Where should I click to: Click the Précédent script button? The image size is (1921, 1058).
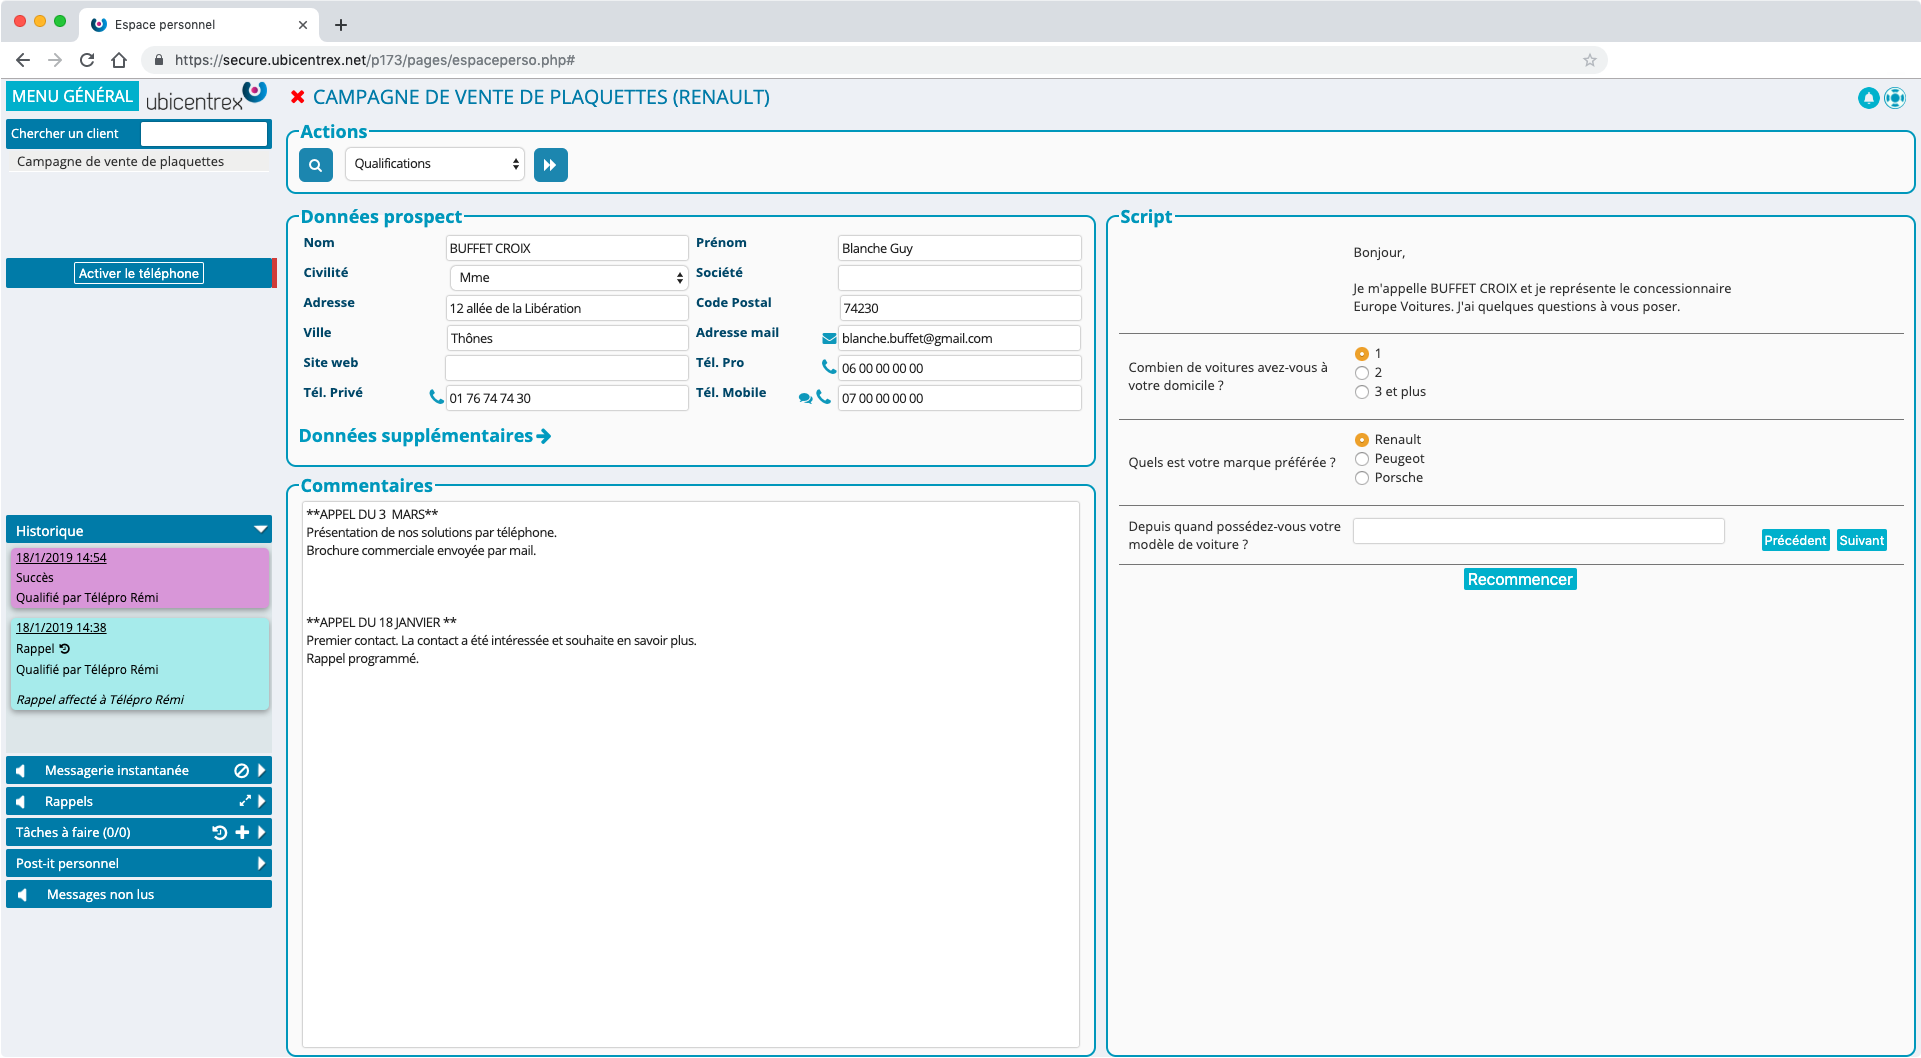1795,540
